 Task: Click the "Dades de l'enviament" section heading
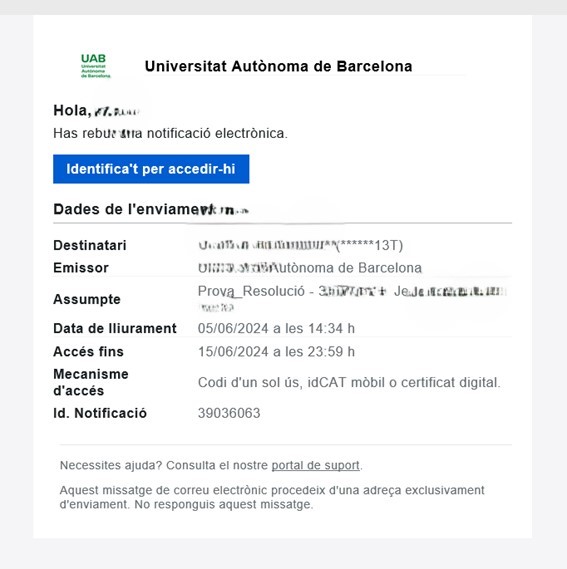pos(151,209)
